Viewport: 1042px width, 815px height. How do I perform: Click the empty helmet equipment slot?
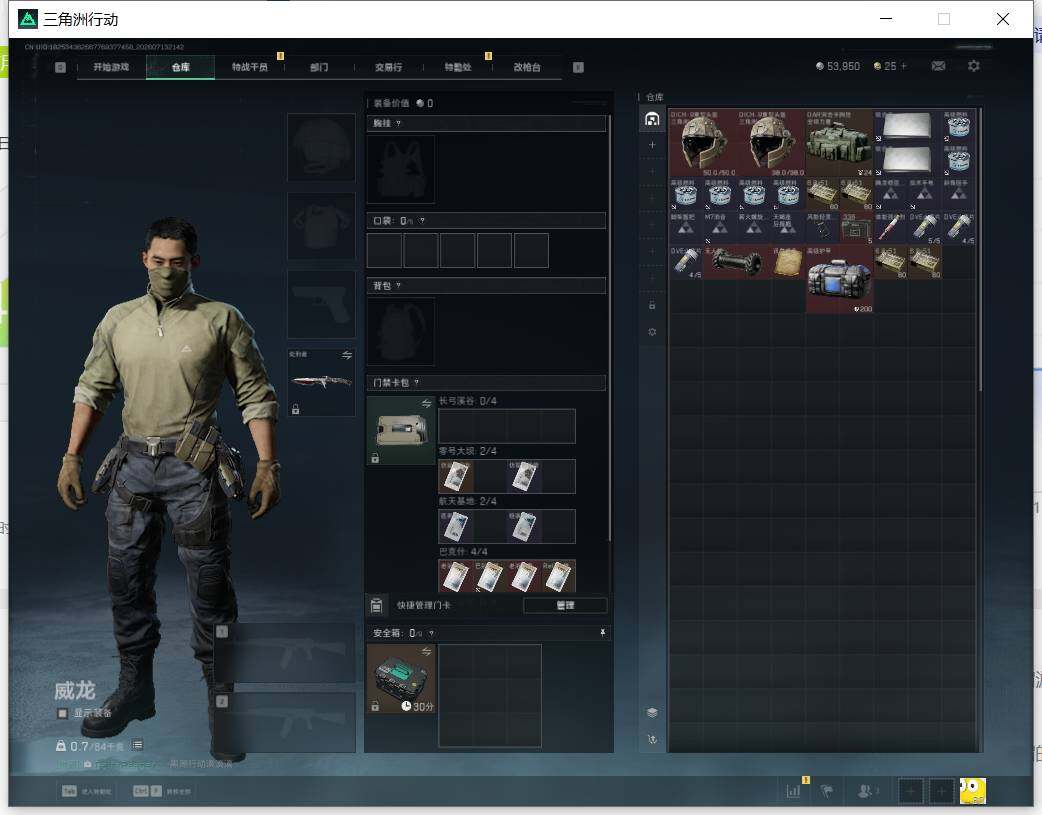pos(321,147)
